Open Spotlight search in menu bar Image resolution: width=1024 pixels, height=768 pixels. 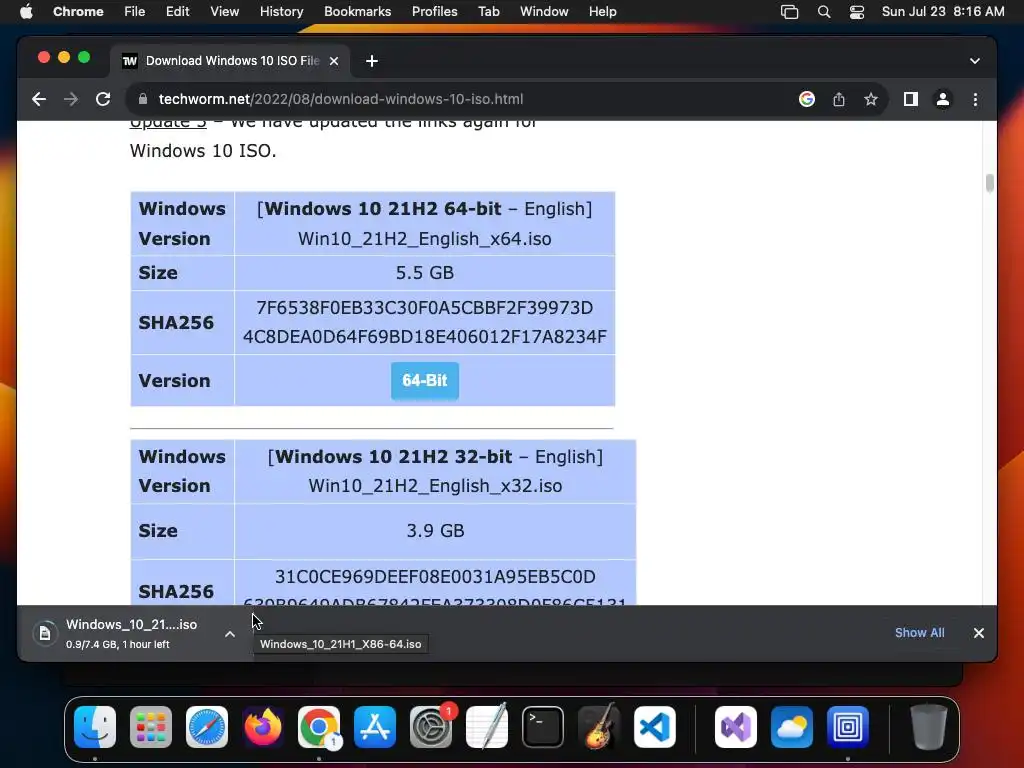(x=824, y=12)
